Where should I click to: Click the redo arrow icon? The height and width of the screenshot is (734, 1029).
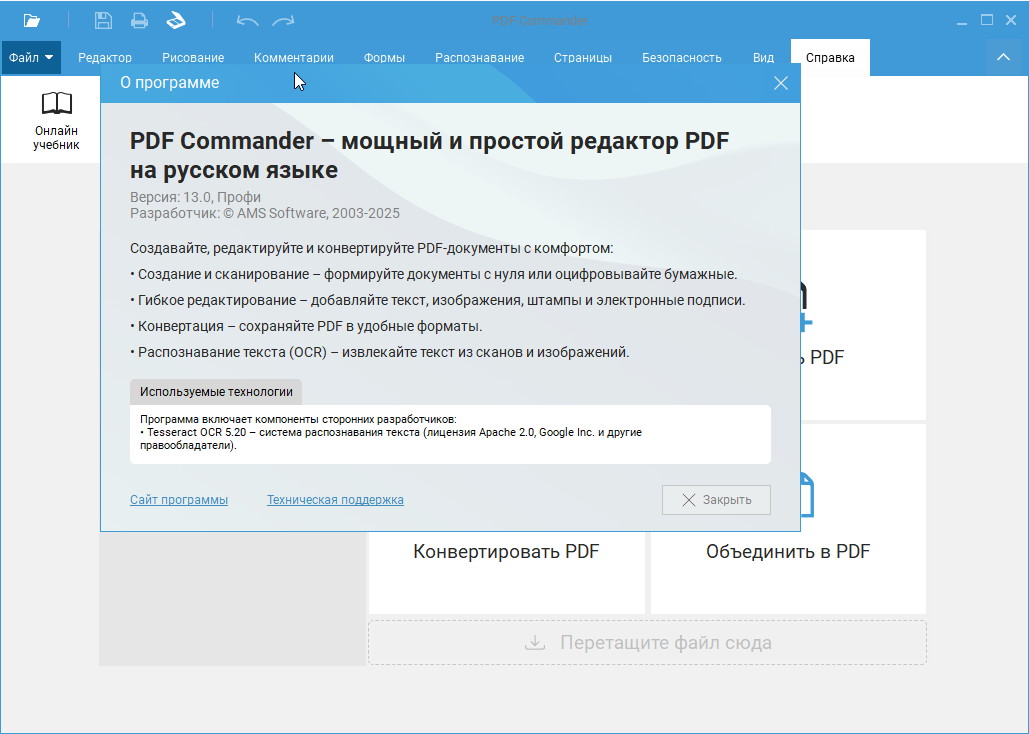[284, 21]
